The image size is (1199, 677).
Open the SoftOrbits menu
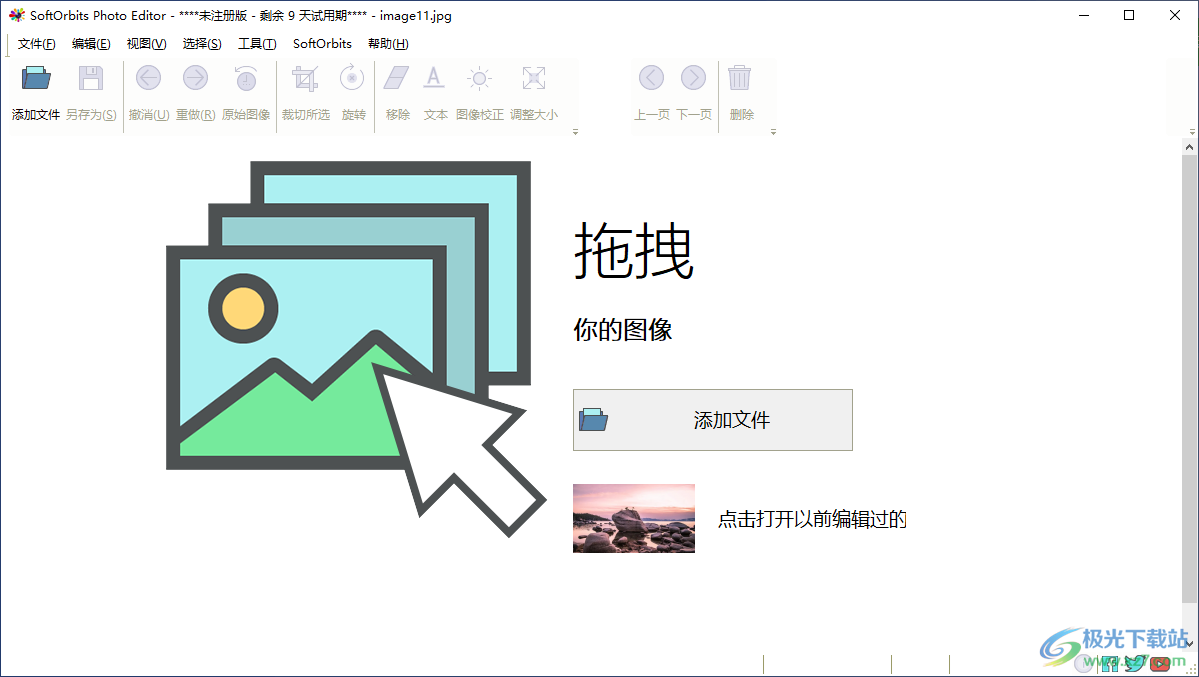[321, 43]
